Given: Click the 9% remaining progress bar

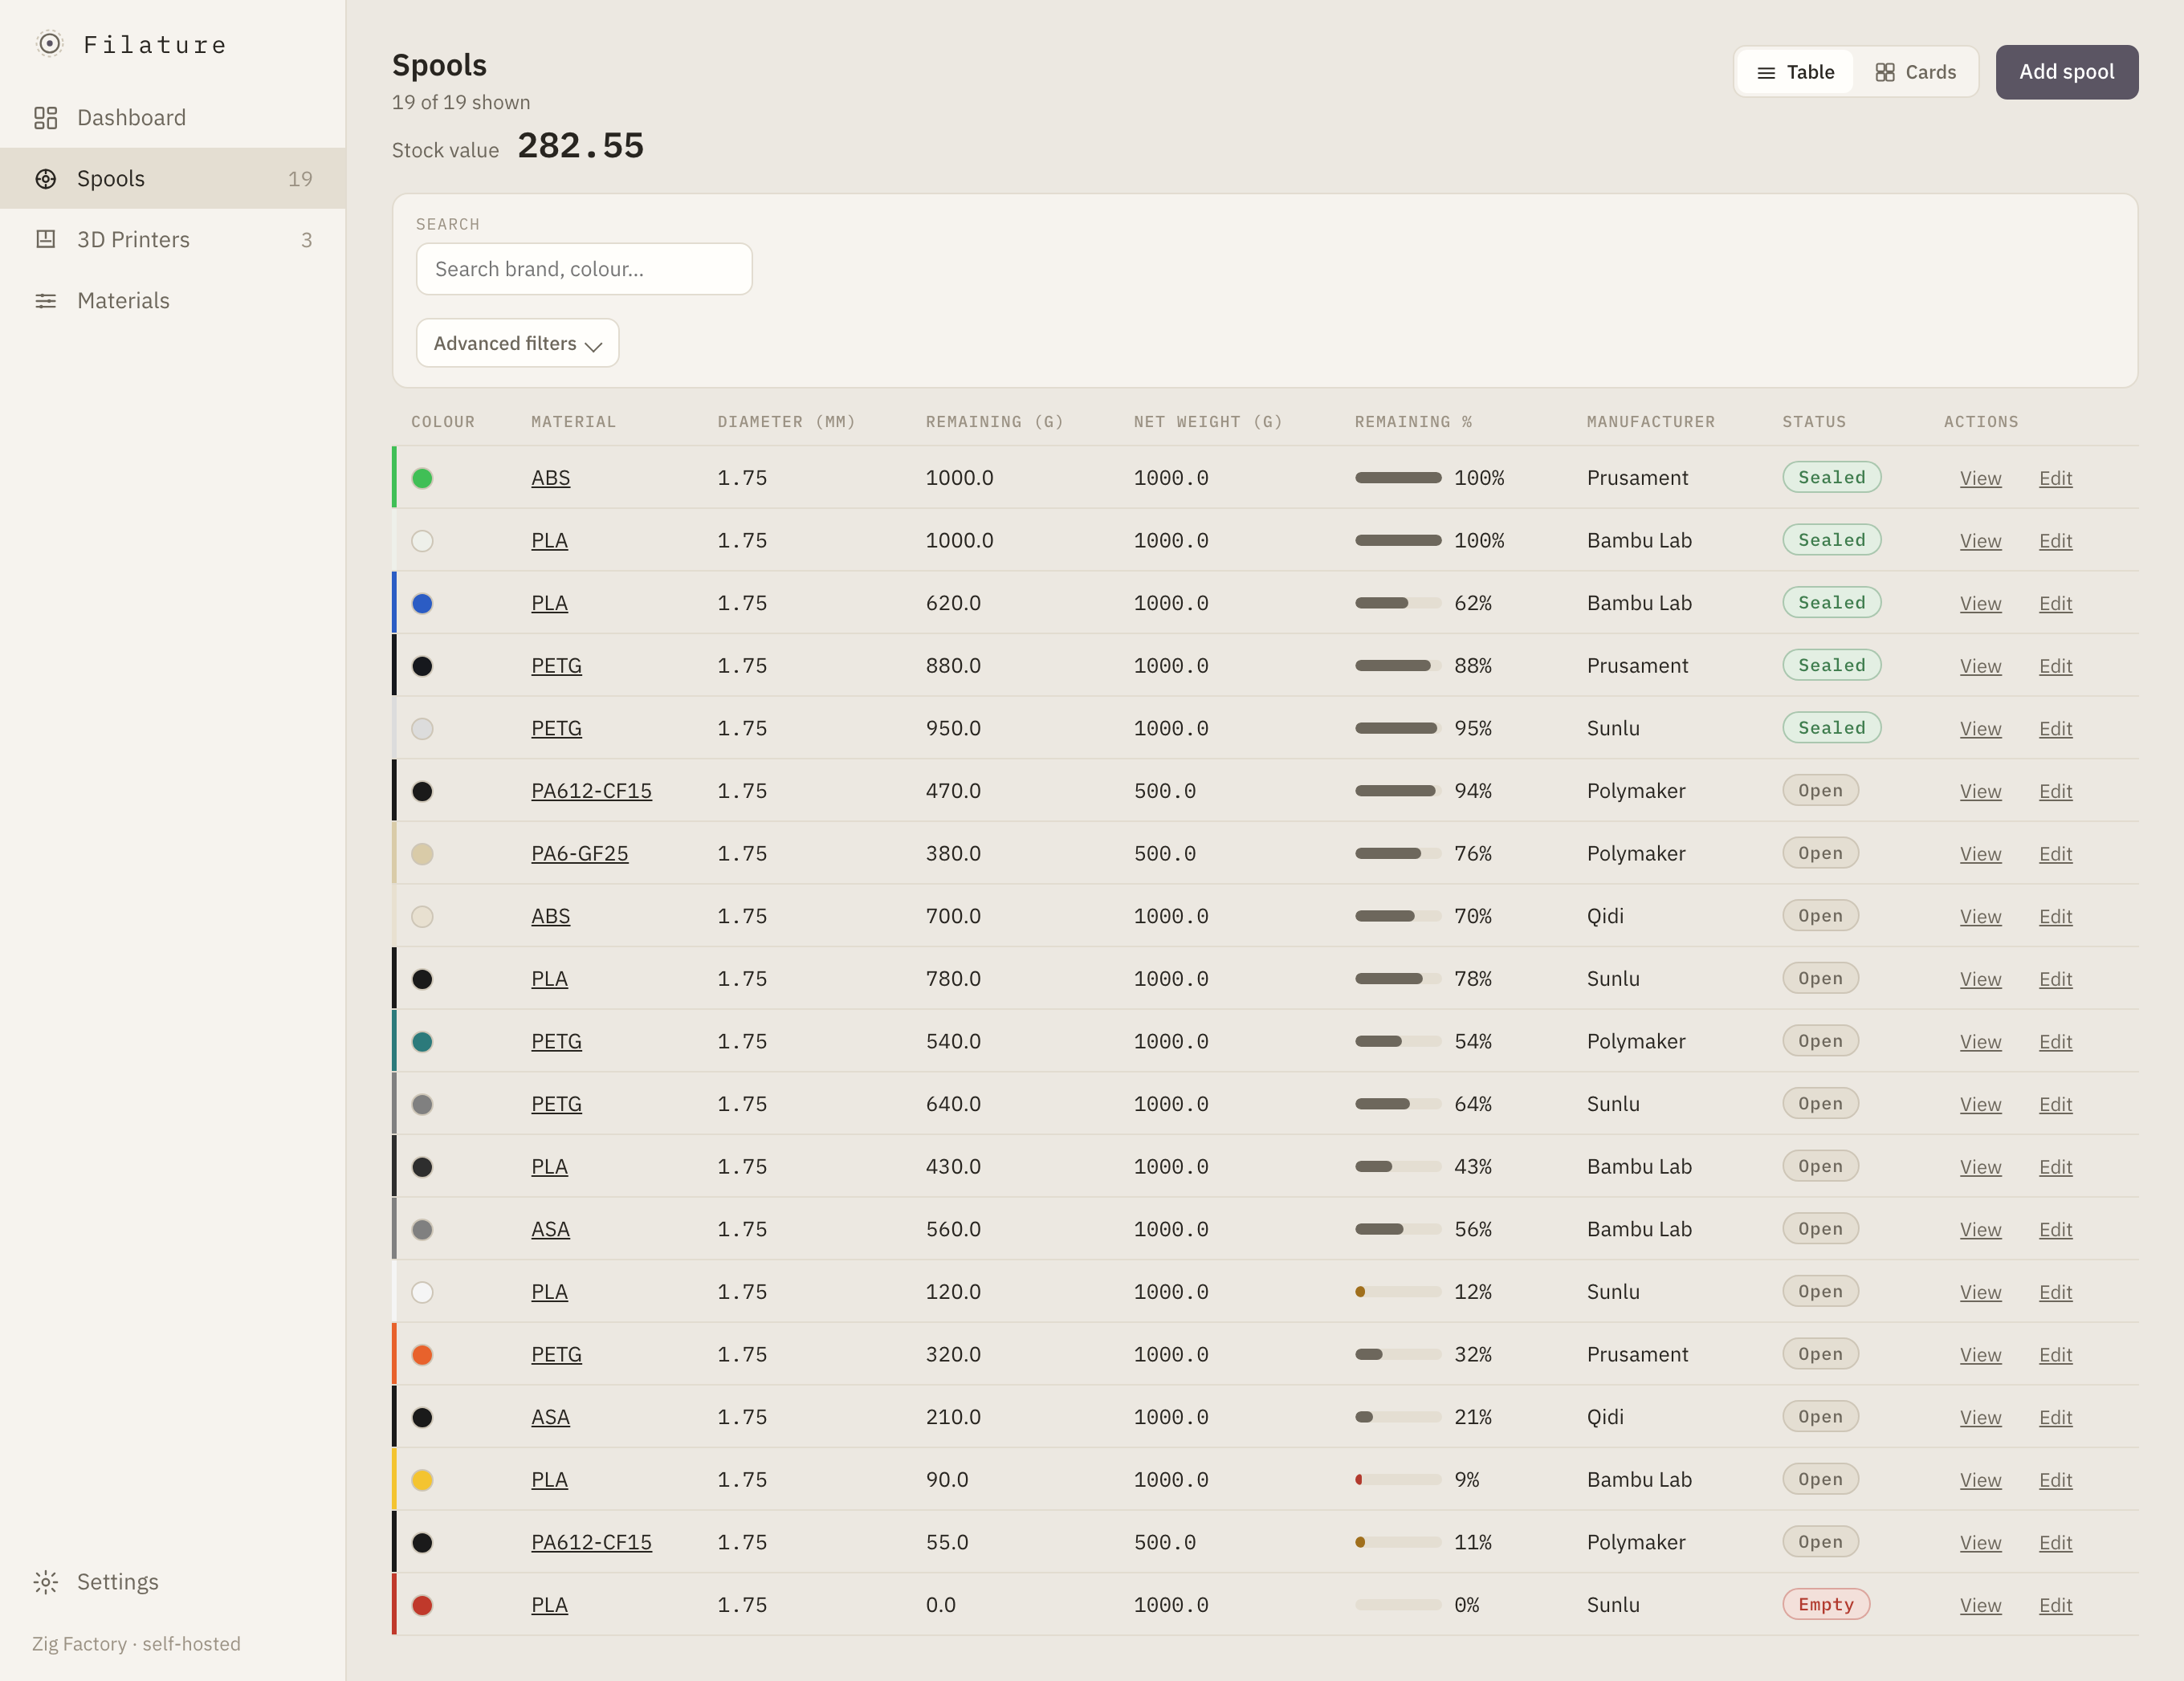Looking at the screenshot, I should pyautogui.click(x=1397, y=1480).
